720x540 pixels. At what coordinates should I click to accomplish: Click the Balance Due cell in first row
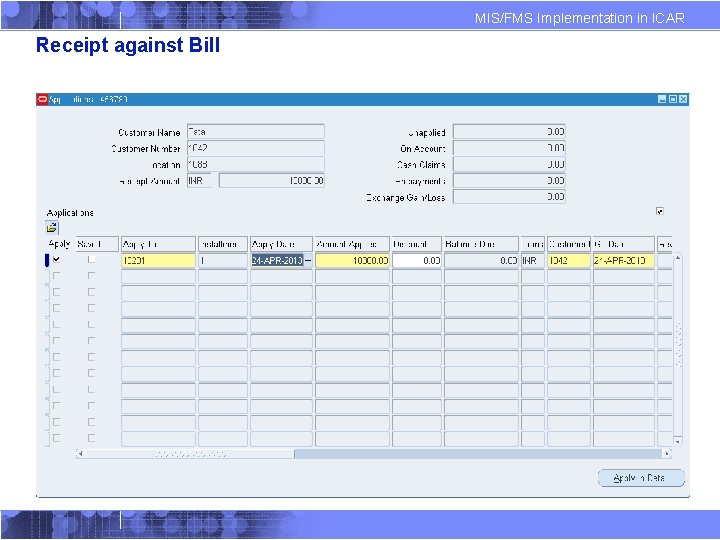(481, 261)
